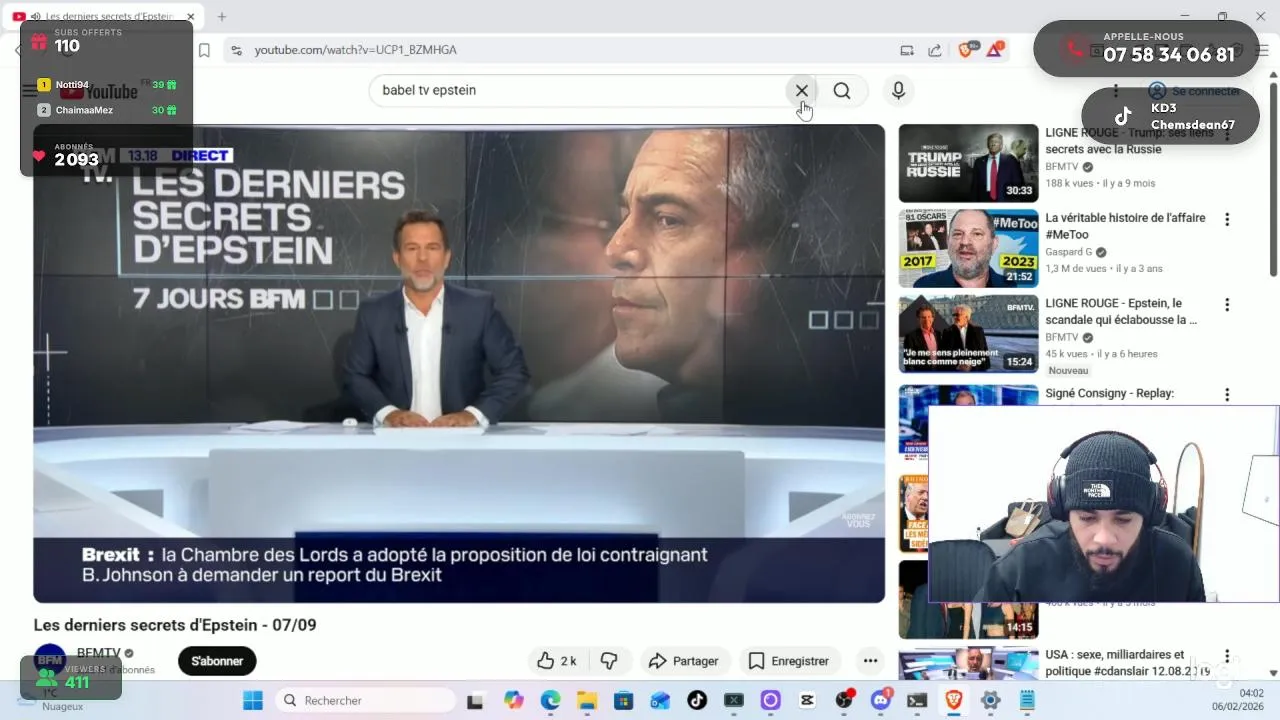The width and height of the screenshot is (1280, 720).
Task: Open Microsoft Edge from the taskbar
Action: coord(551,700)
